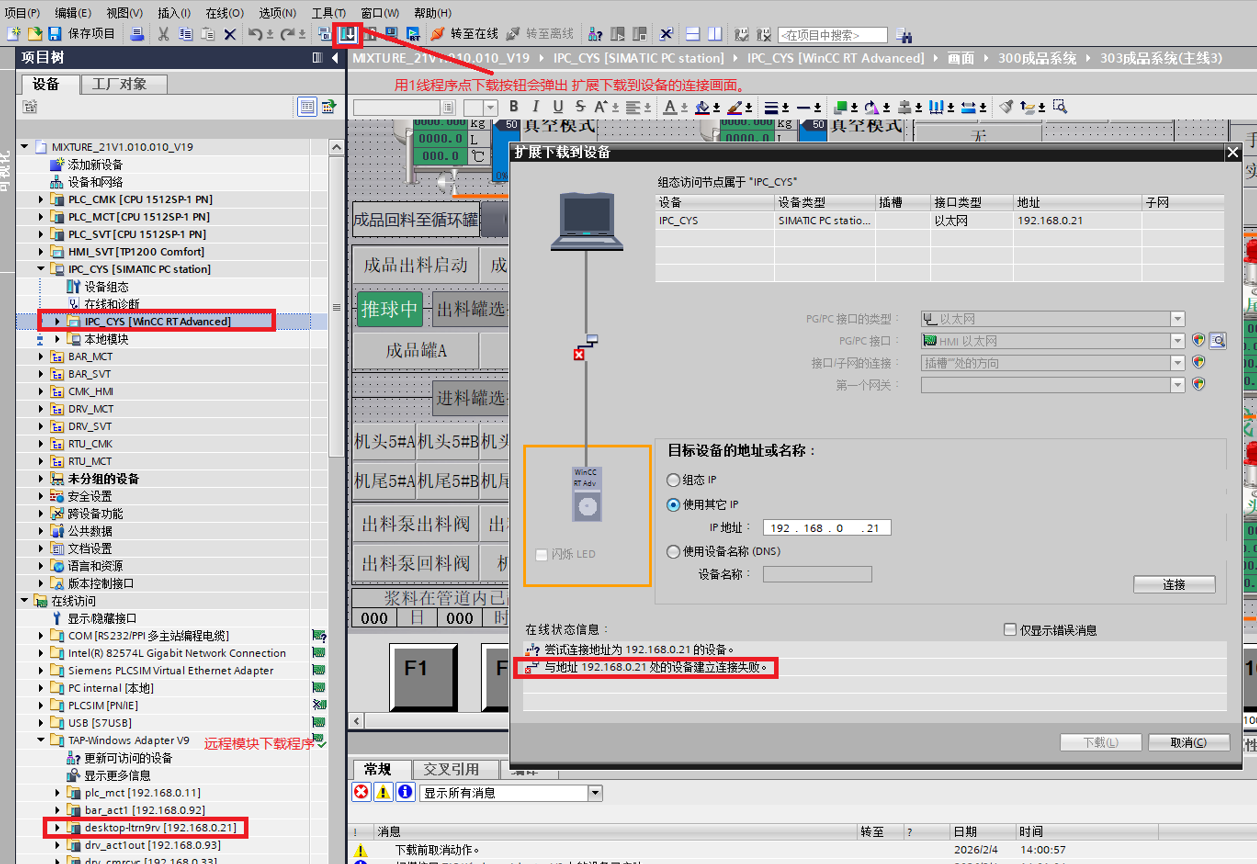Toggle italic text formatting
1257x864 pixels.
click(536, 107)
